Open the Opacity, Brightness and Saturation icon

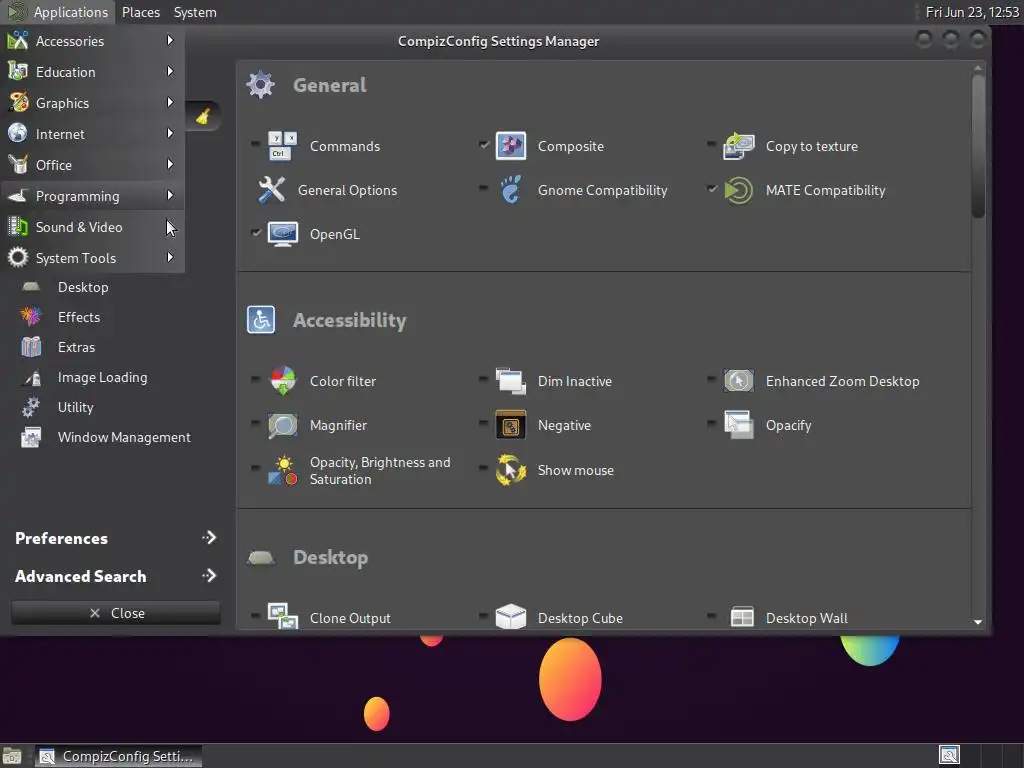pos(282,470)
